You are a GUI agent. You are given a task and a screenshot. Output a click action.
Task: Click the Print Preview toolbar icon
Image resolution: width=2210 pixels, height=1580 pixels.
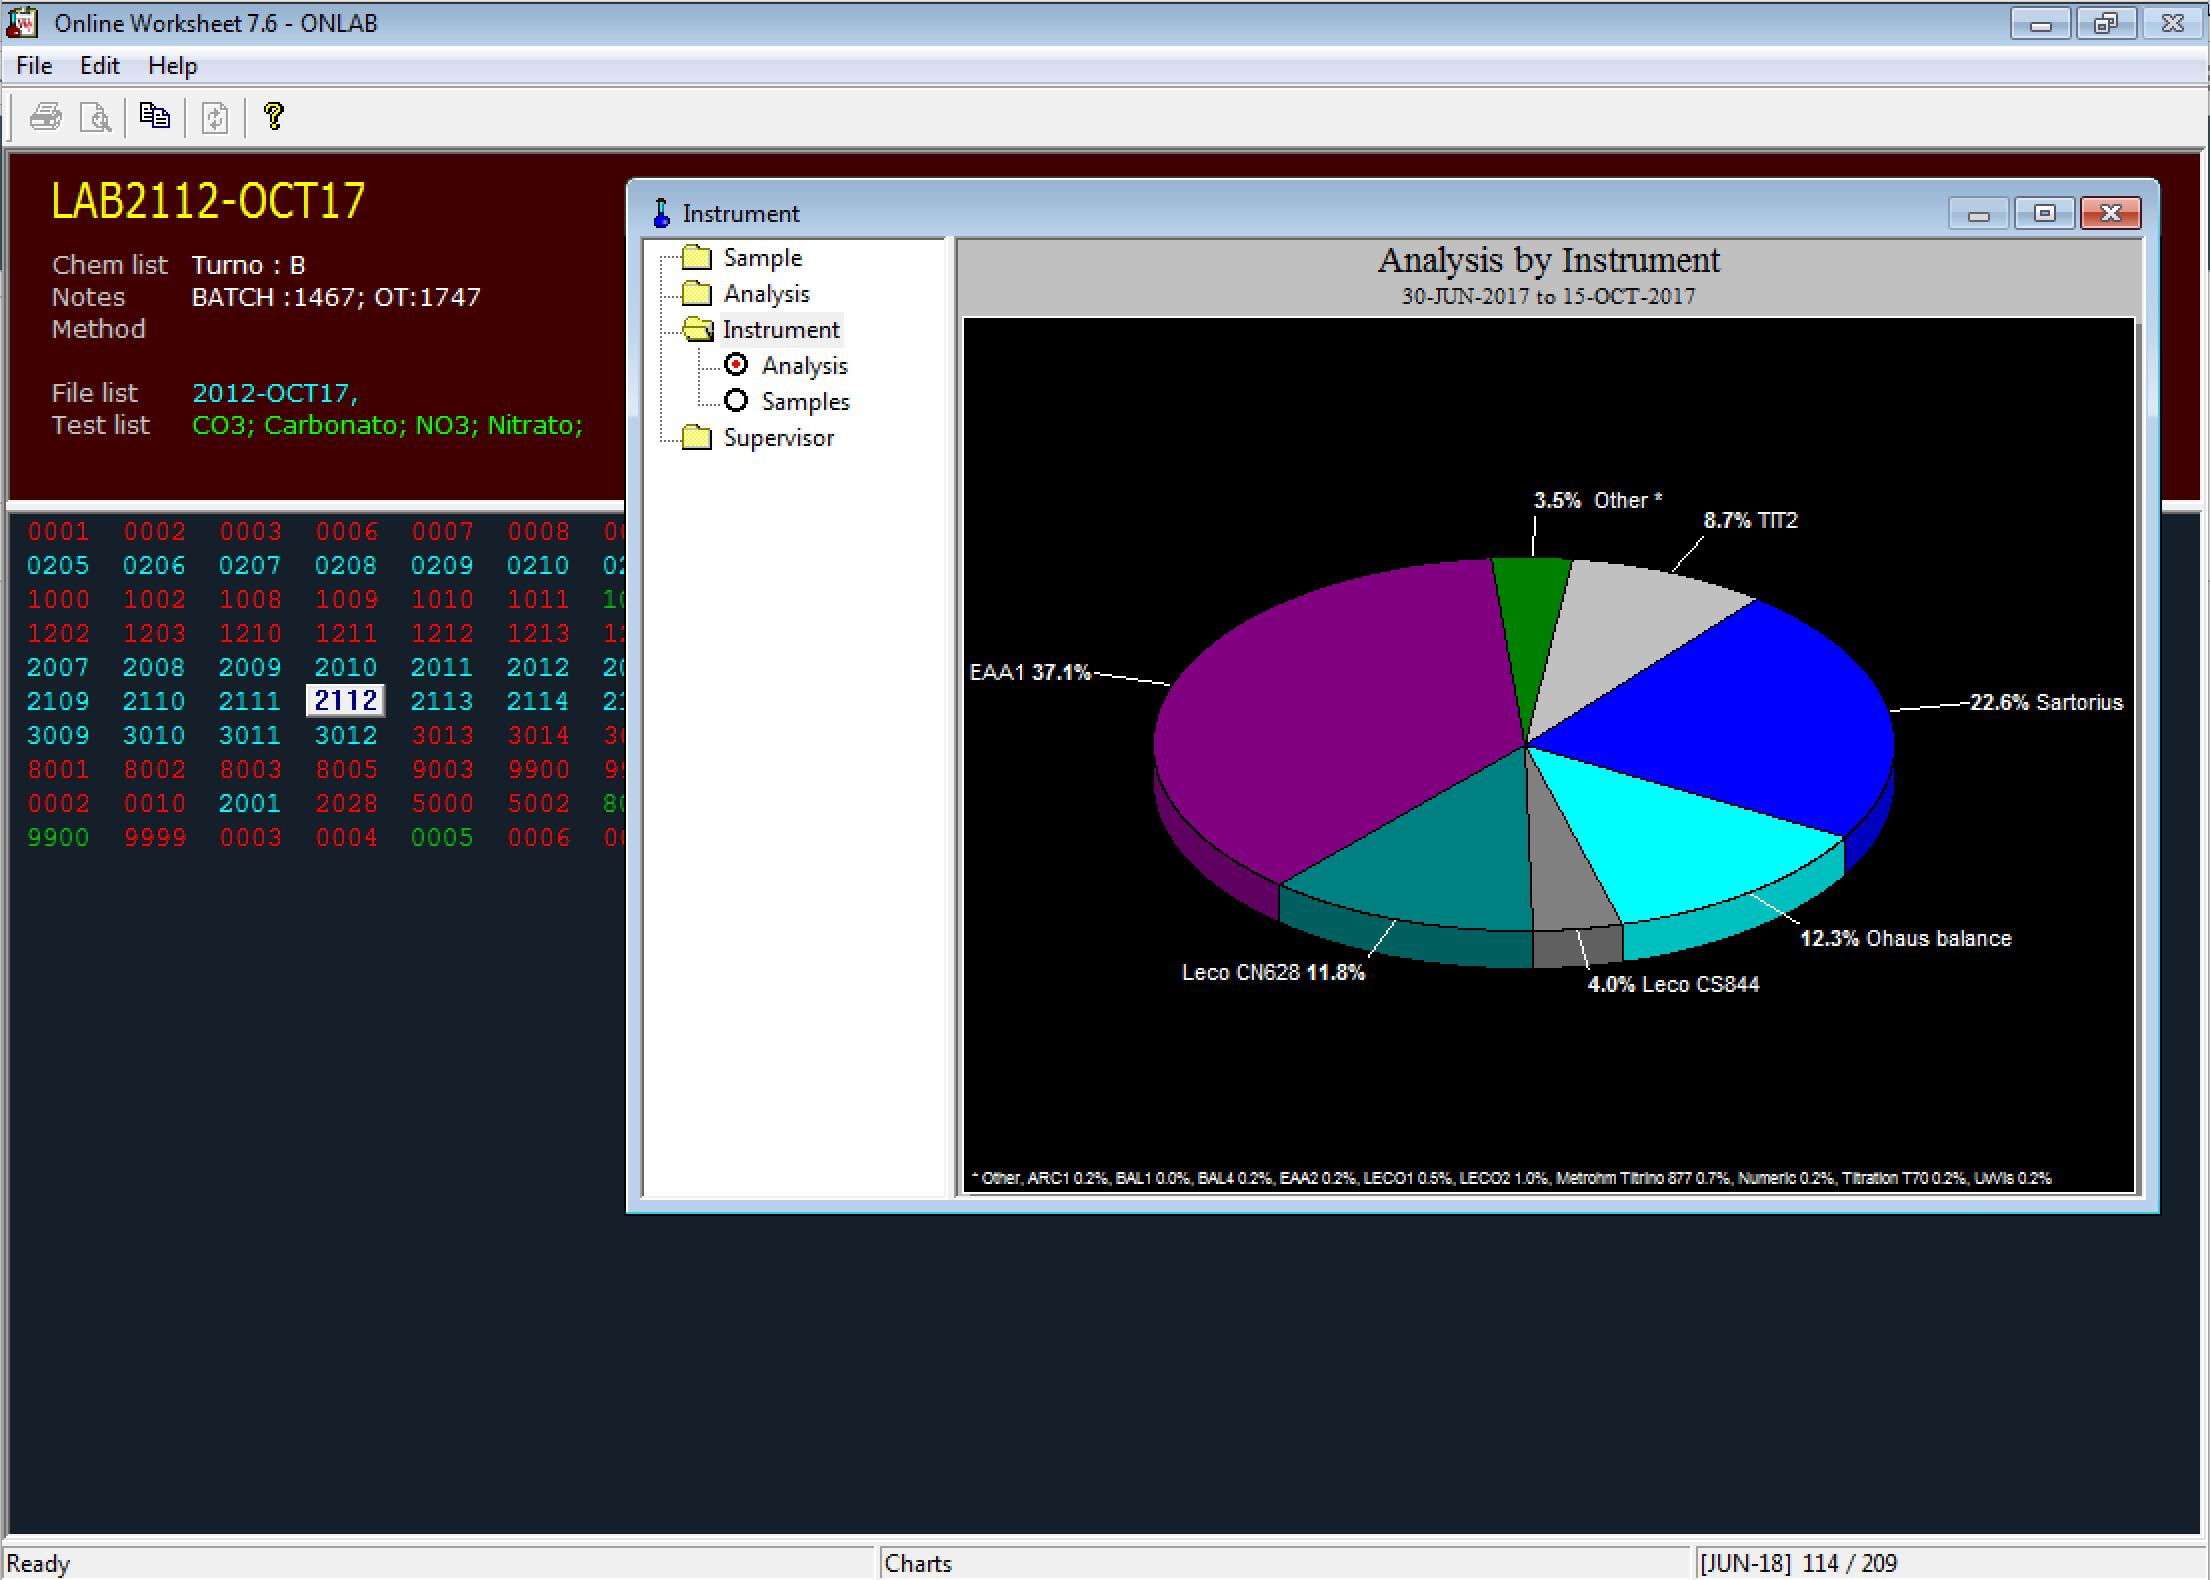(x=96, y=117)
